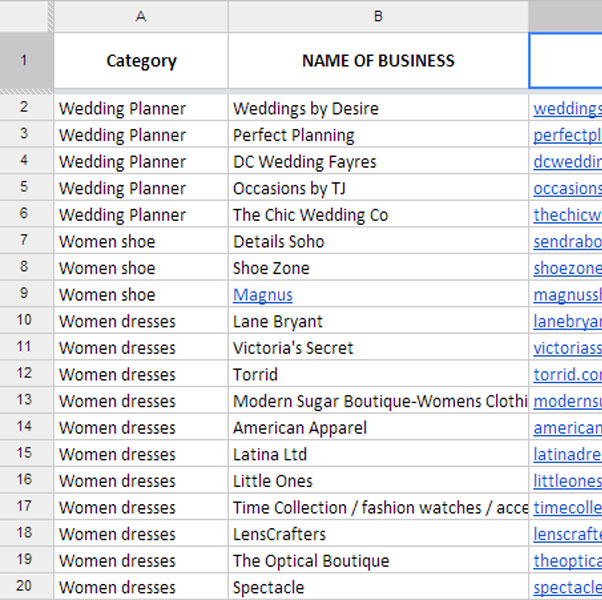Click the Modern Sugar Boutique cell
Viewport: 602px width, 600px height.
378,401
